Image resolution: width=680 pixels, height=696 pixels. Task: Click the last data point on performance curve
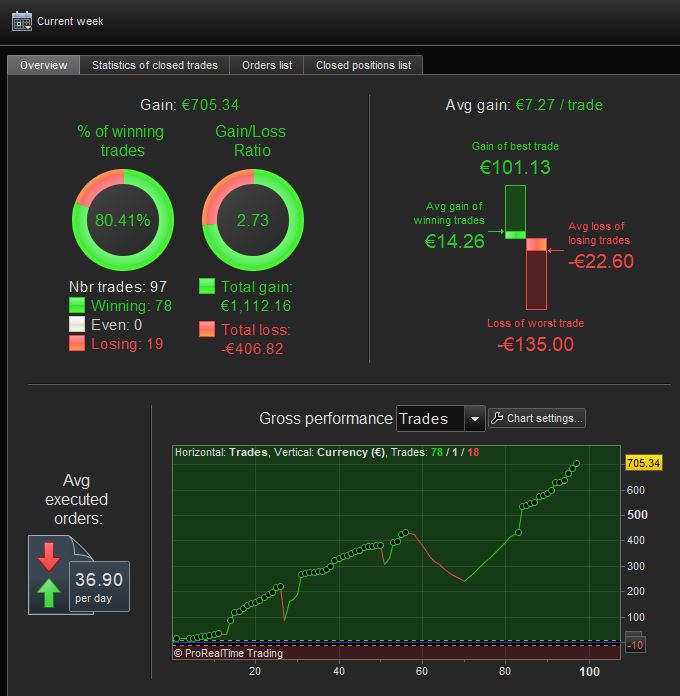[x=577, y=463]
